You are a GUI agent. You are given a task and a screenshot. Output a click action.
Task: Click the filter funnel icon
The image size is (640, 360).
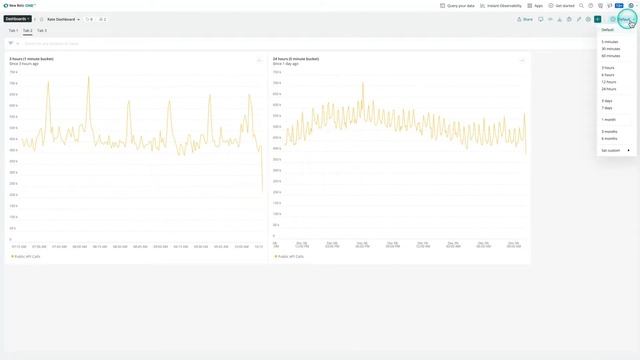pyautogui.click(x=11, y=43)
